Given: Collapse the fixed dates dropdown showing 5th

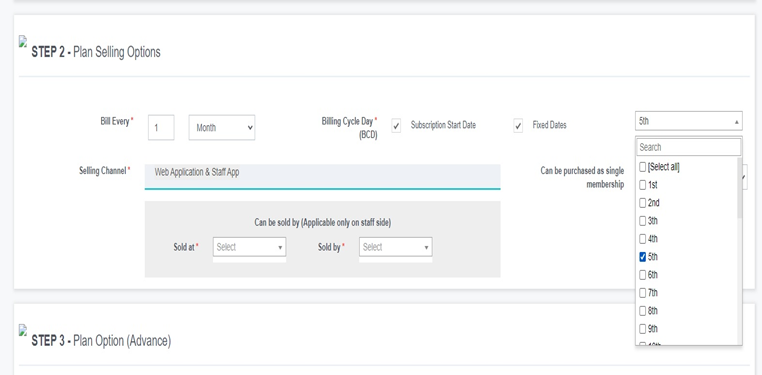Looking at the screenshot, I should (689, 121).
